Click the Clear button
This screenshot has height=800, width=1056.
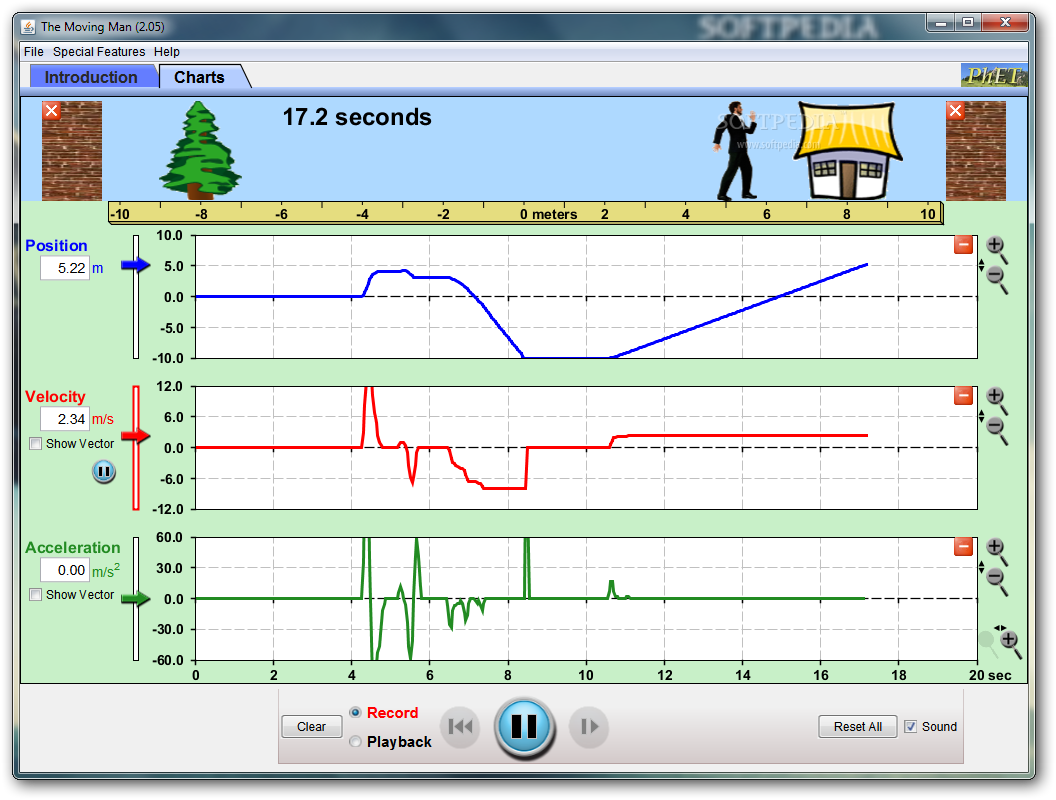click(311, 727)
